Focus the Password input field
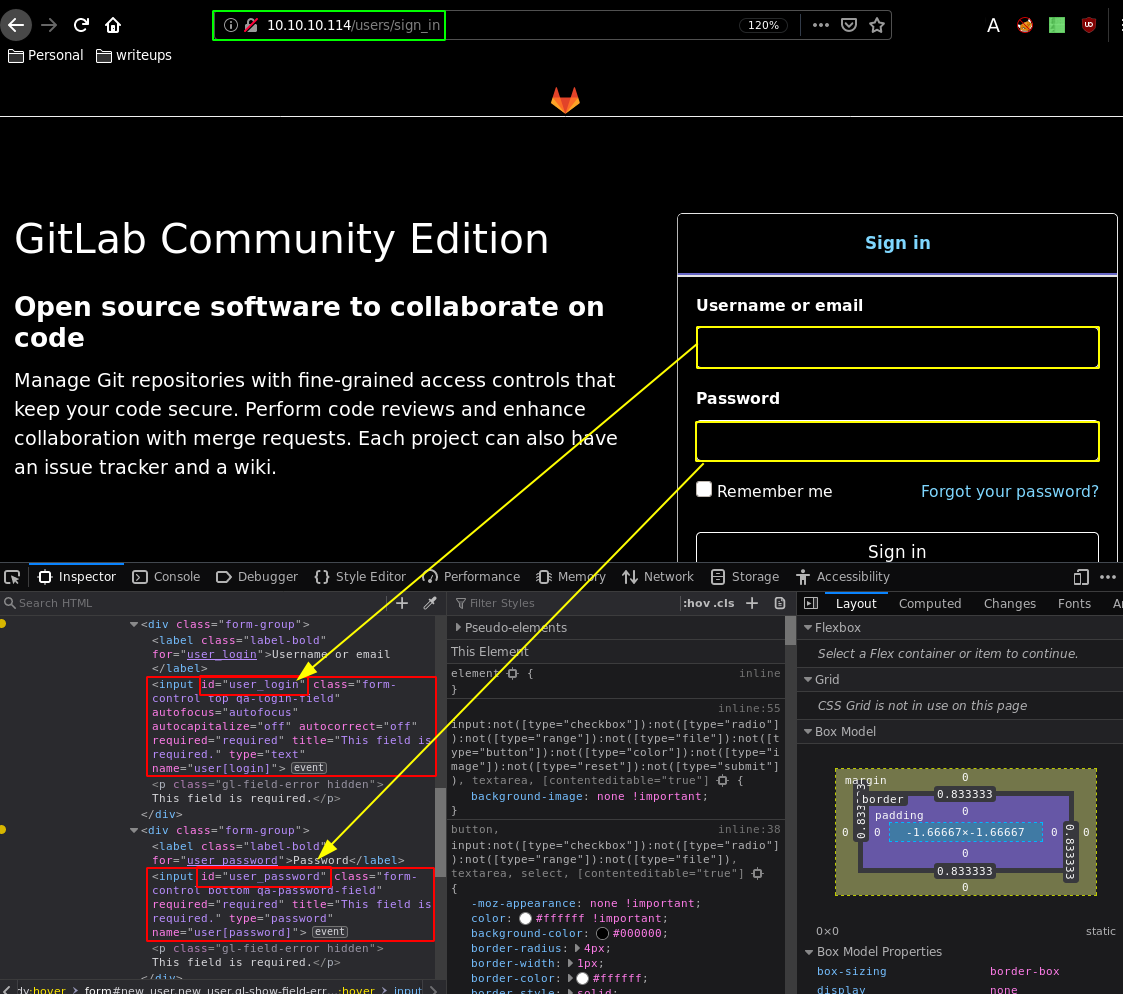The height and width of the screenshot is (994, 1123). click(897, 441)
